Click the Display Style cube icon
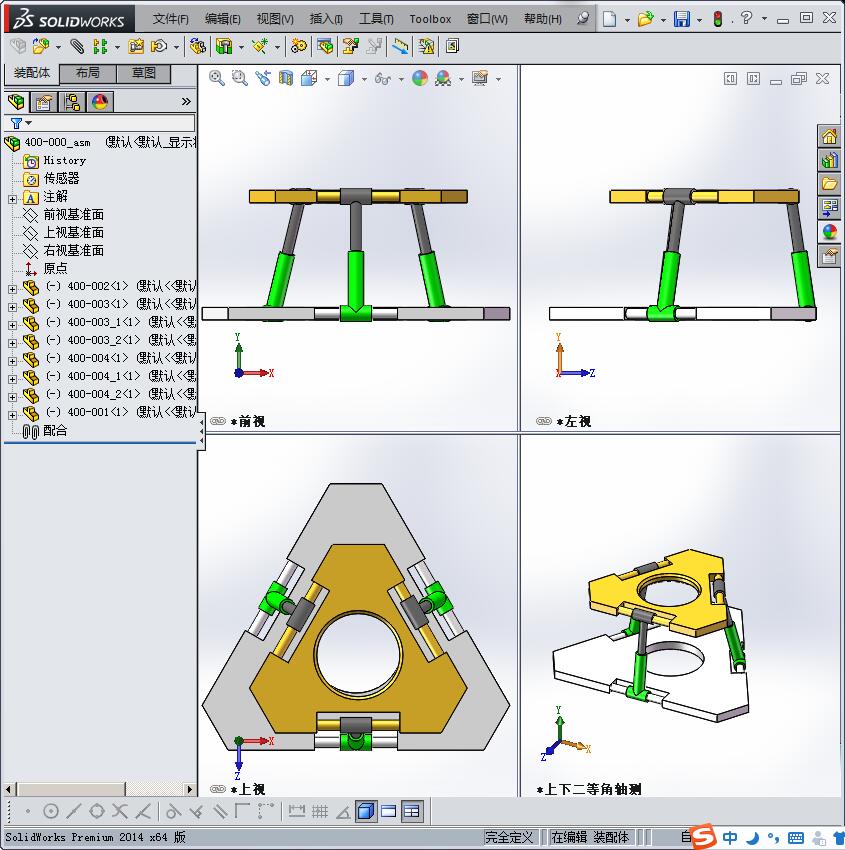The height and width of the screenshot is (850, 845). [x=346, y=78]
